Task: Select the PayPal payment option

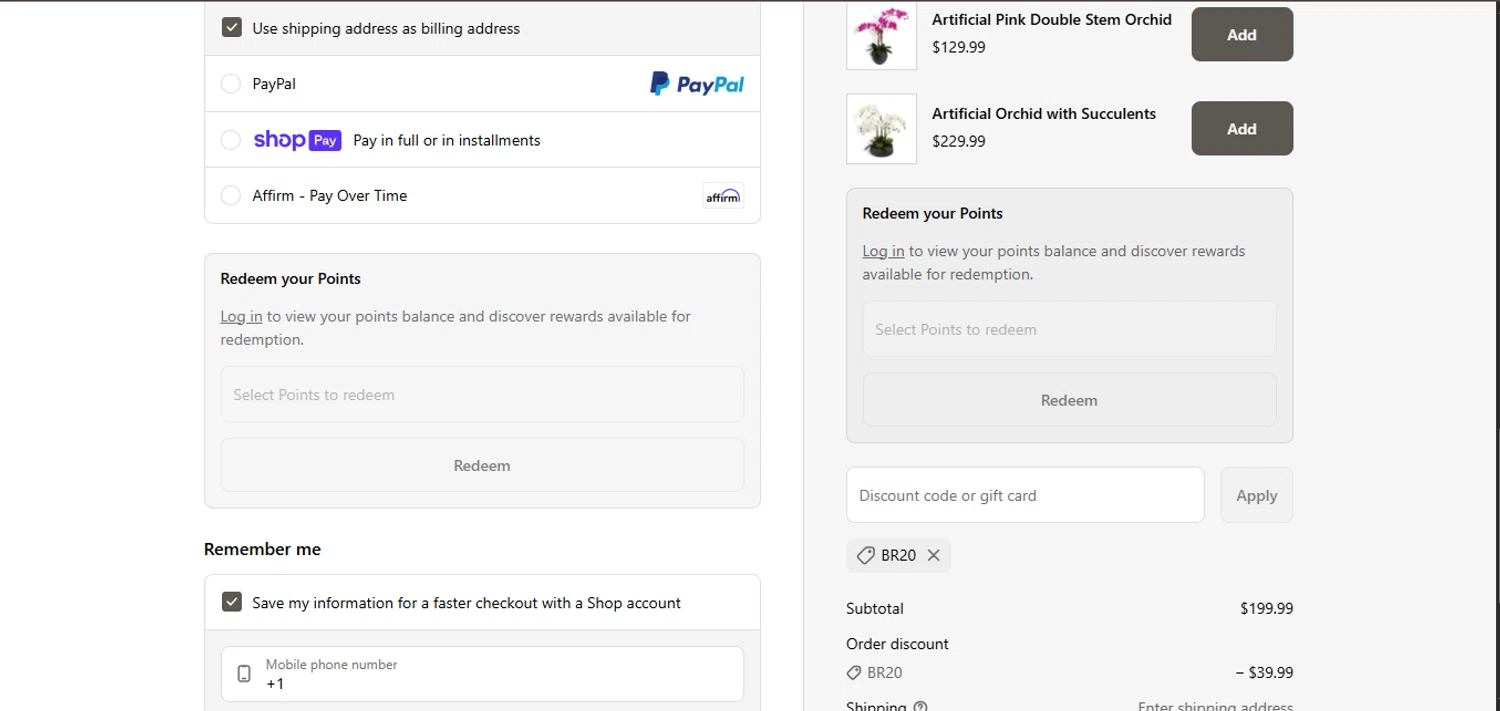Action: pyautogui.click(x=231, y=84)
